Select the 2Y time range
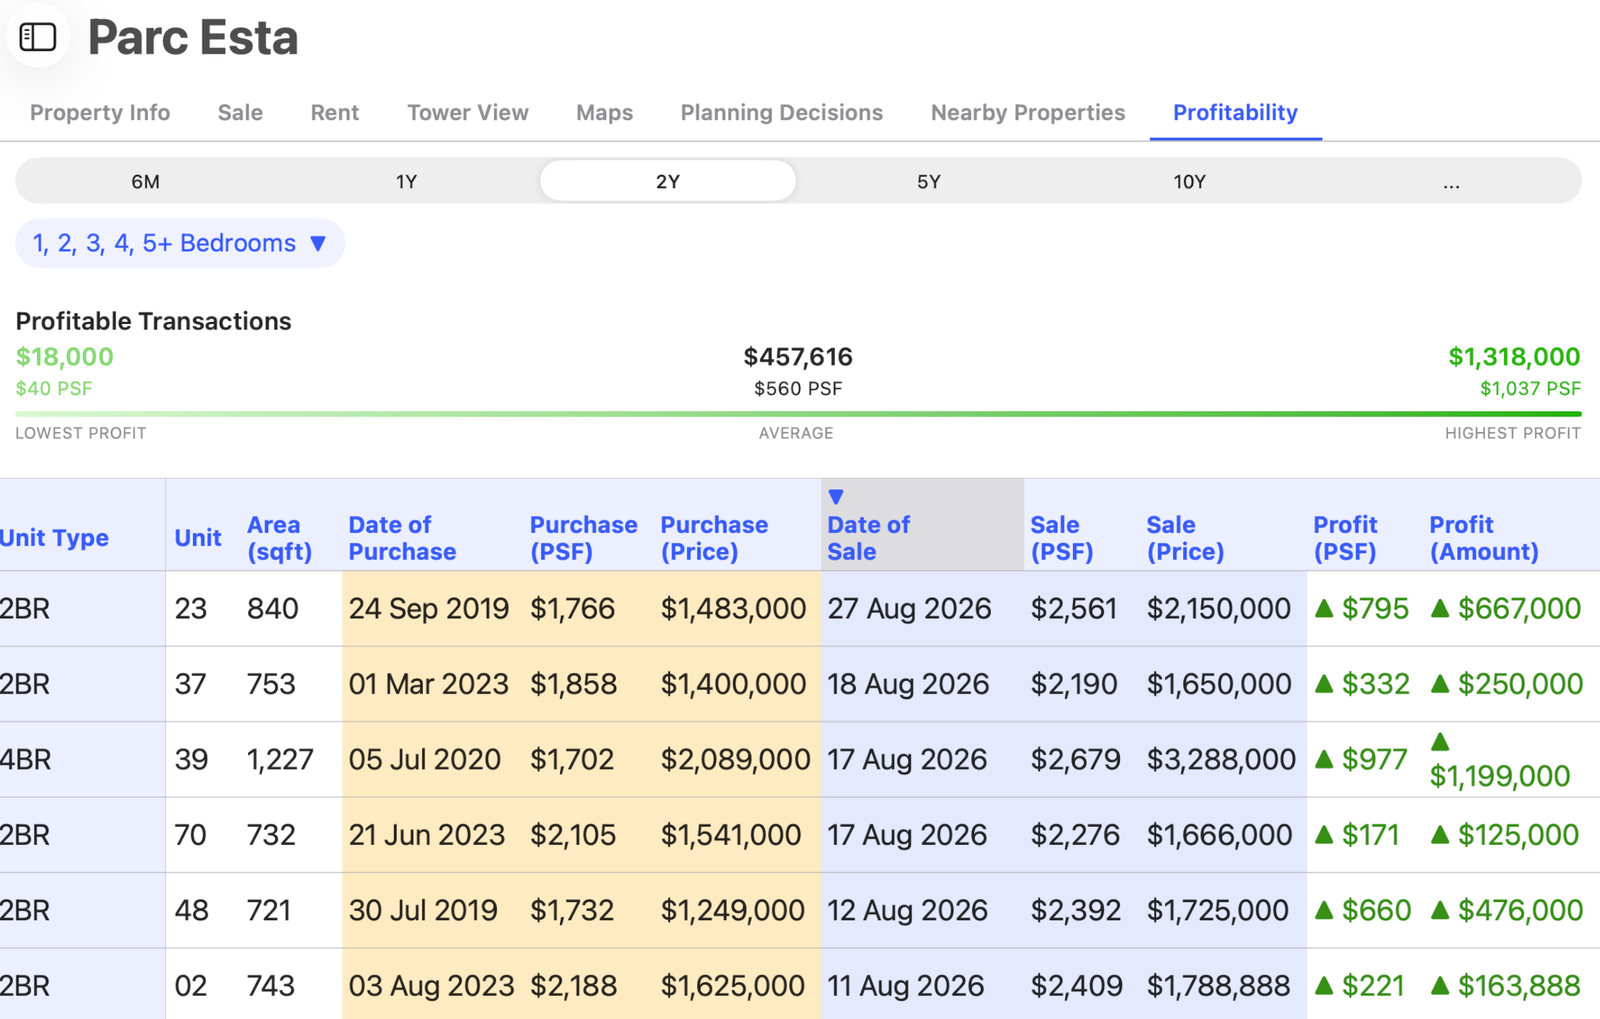 (667, 182)
